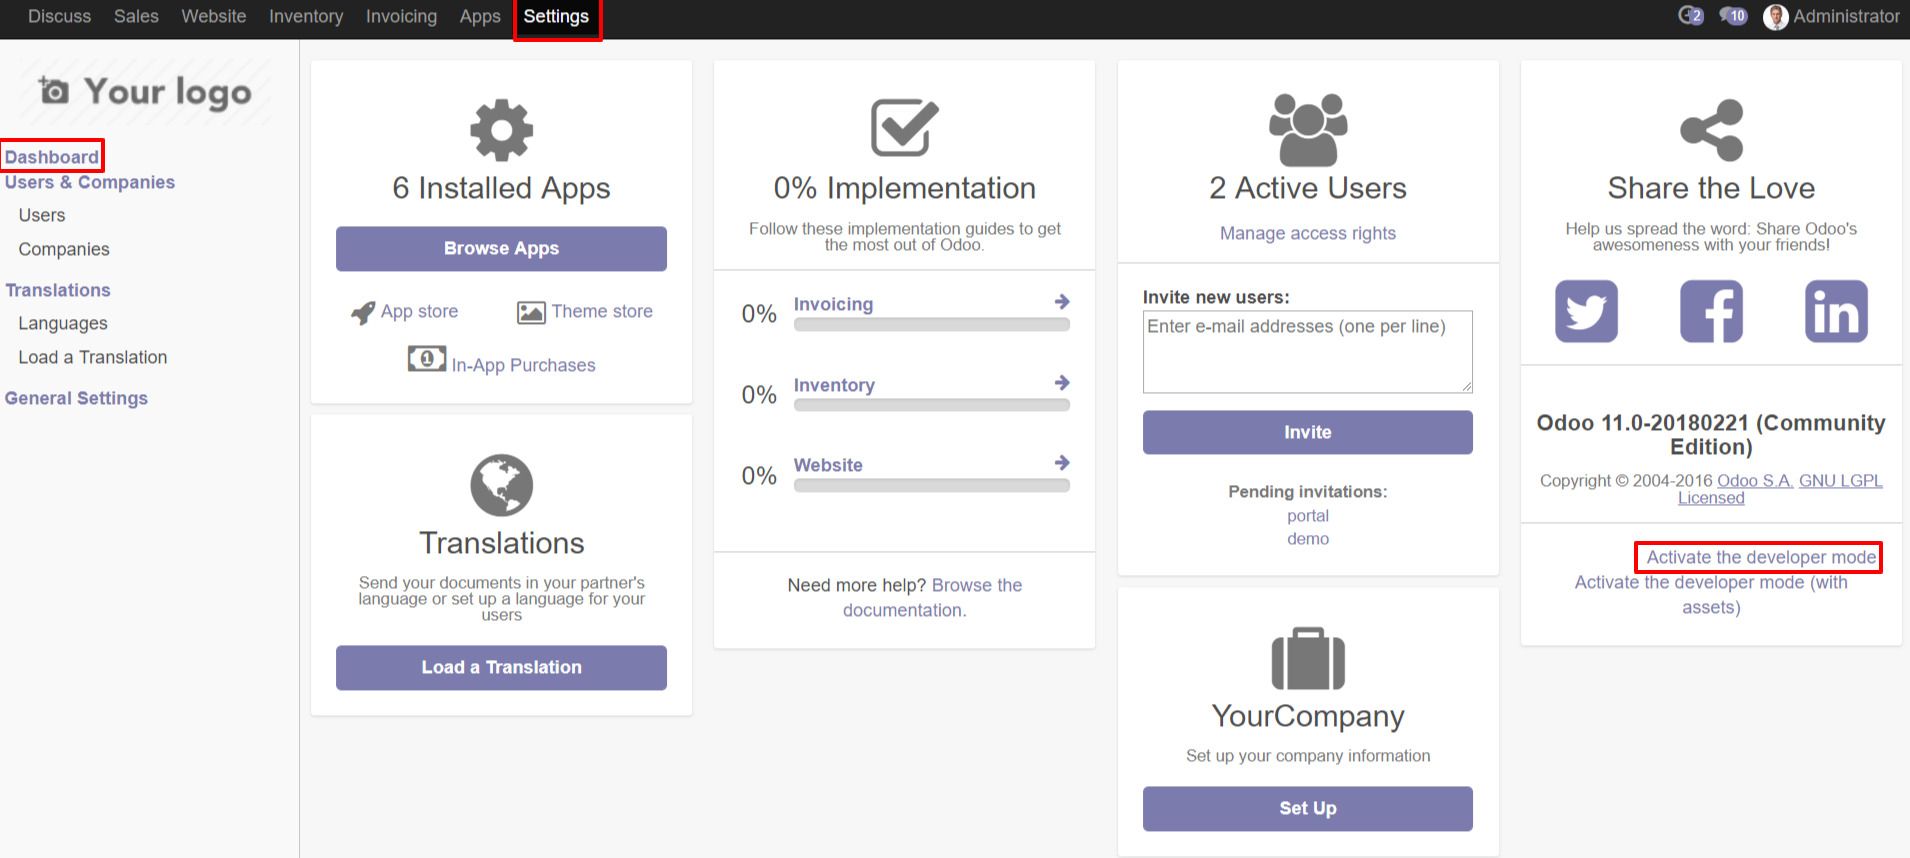1910x858 pixels.
Task: Open pending invitation portal
Action: [1308, 516]
